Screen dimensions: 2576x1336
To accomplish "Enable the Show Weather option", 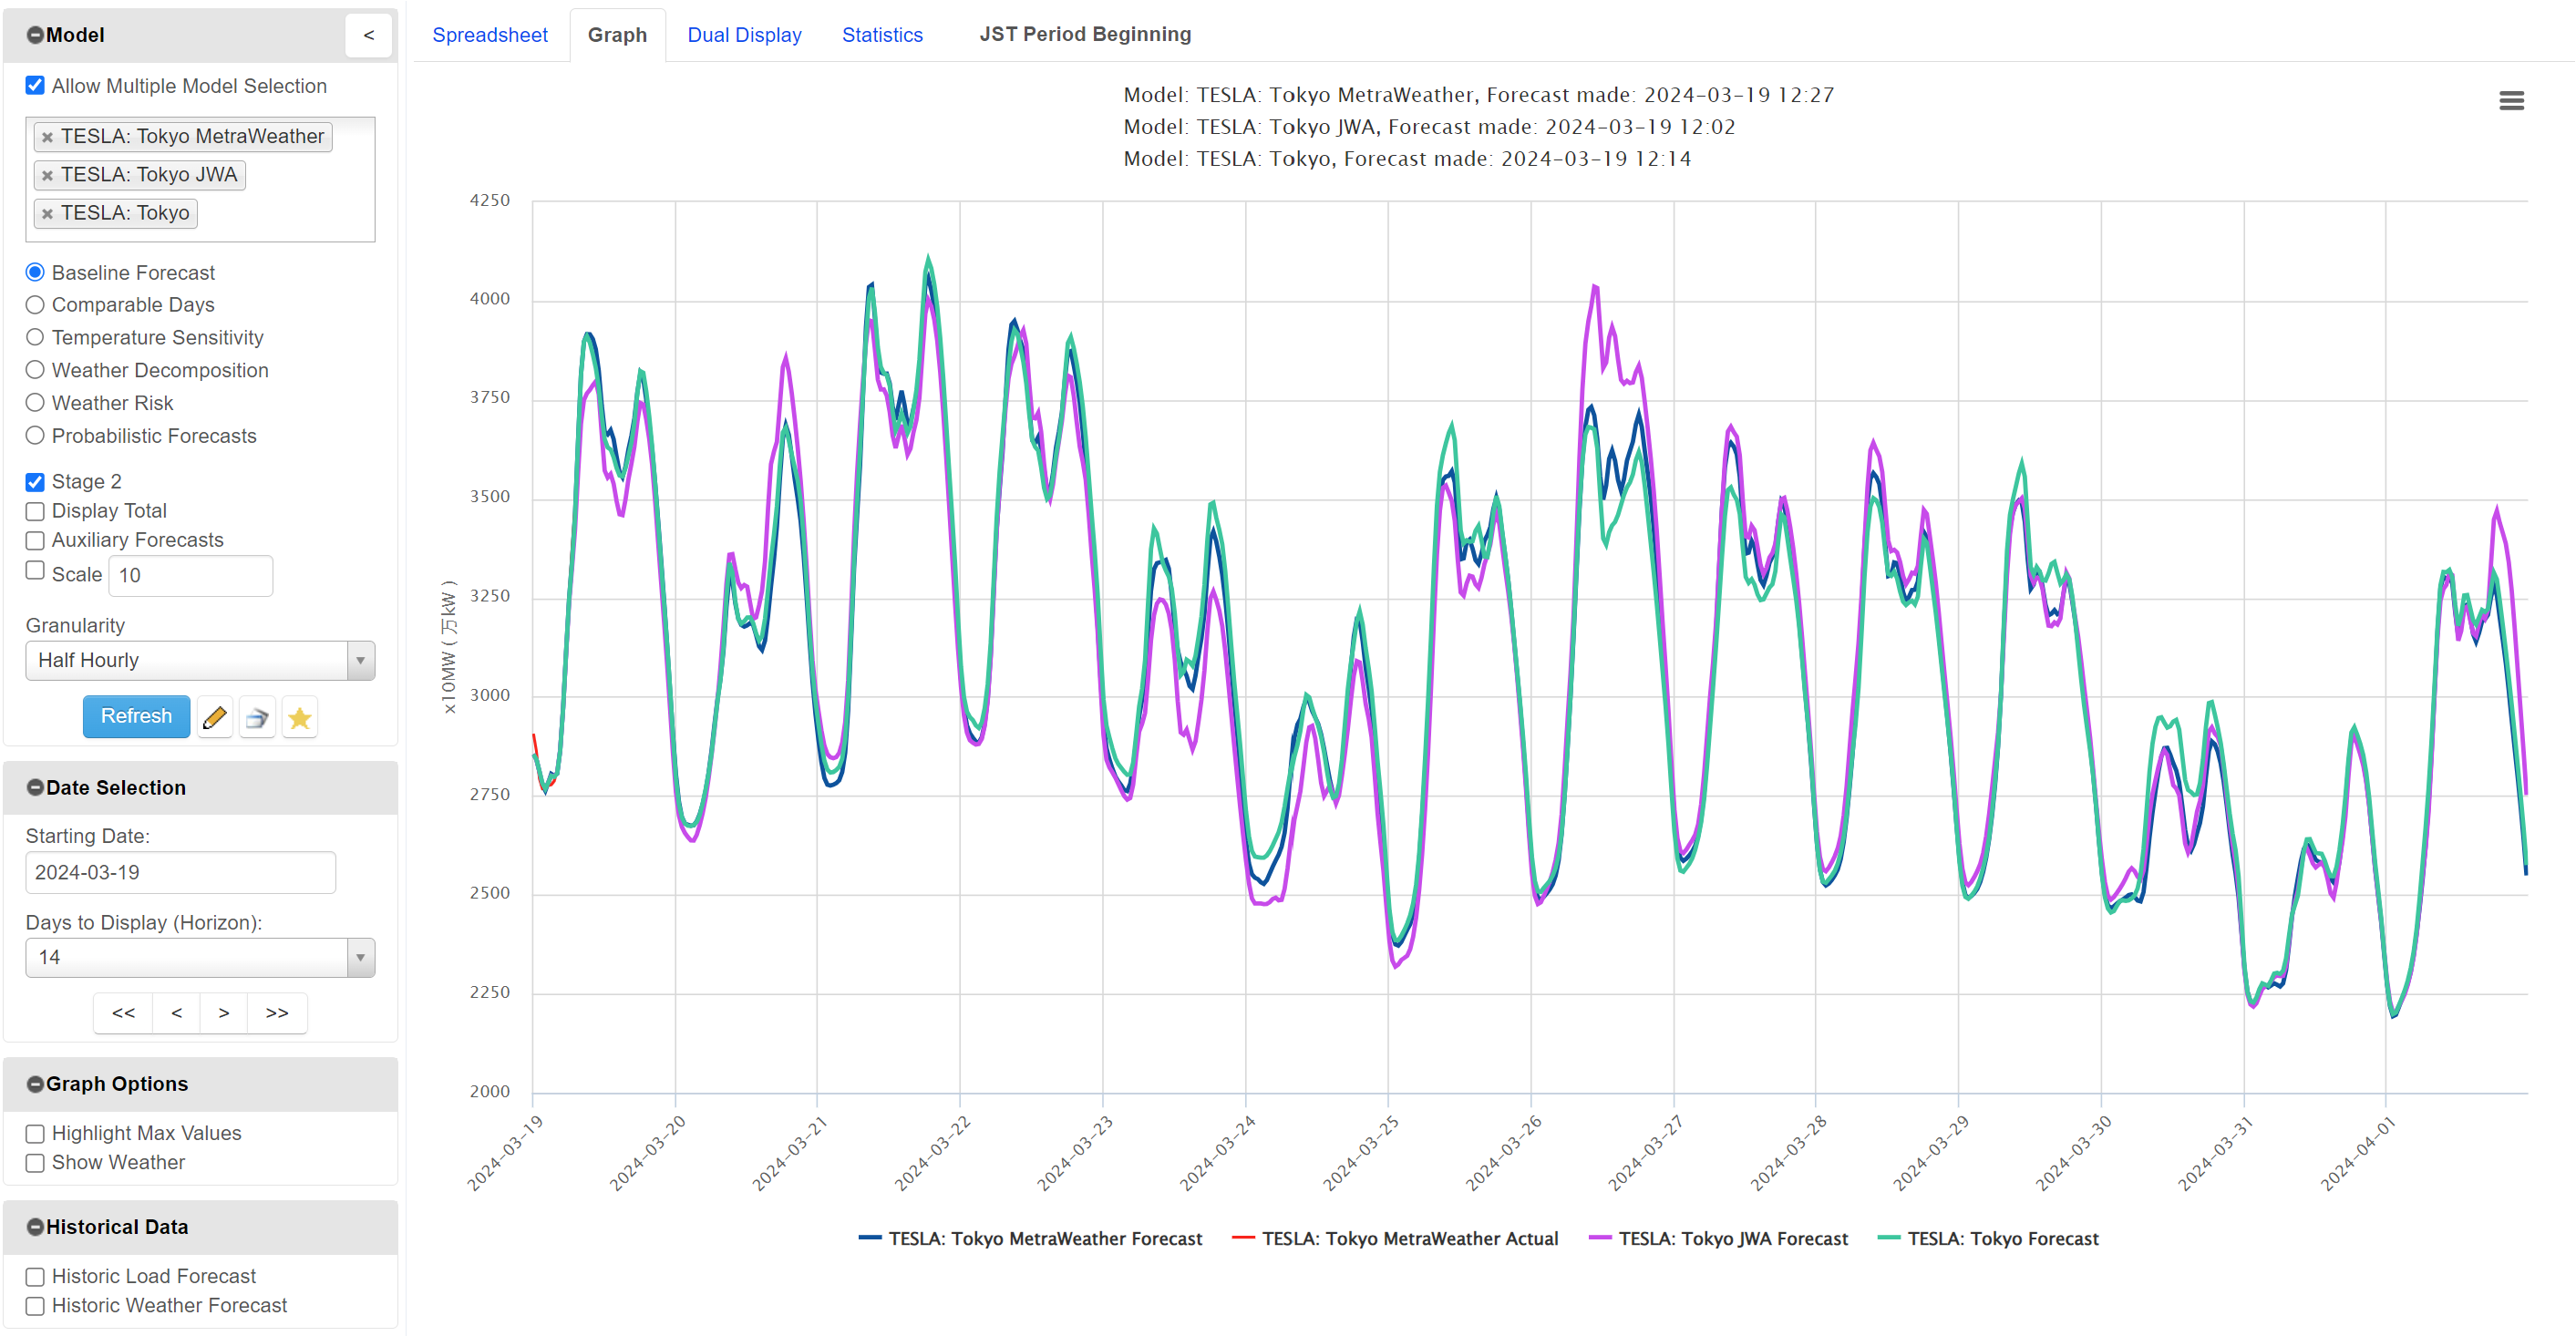I will tap(35, 1162).
